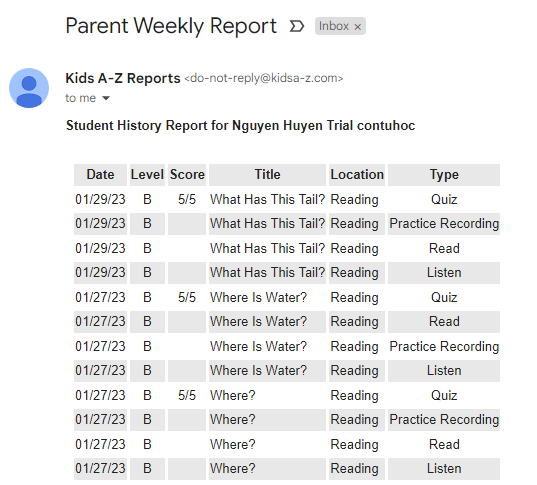Click the Type column header
The image size is (537, 485).
(444, 175)
